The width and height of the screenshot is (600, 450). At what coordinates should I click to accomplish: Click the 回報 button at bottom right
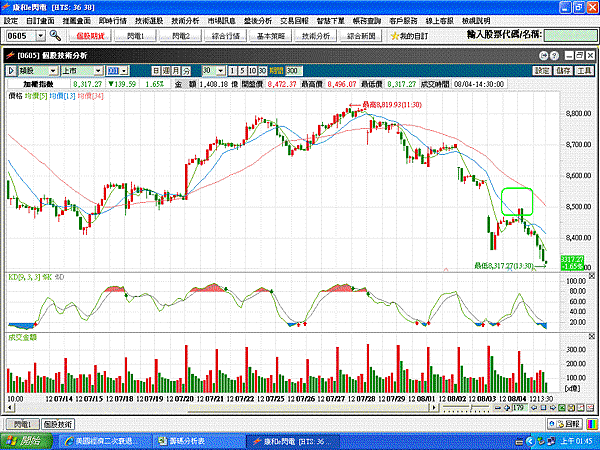[565, 424]
